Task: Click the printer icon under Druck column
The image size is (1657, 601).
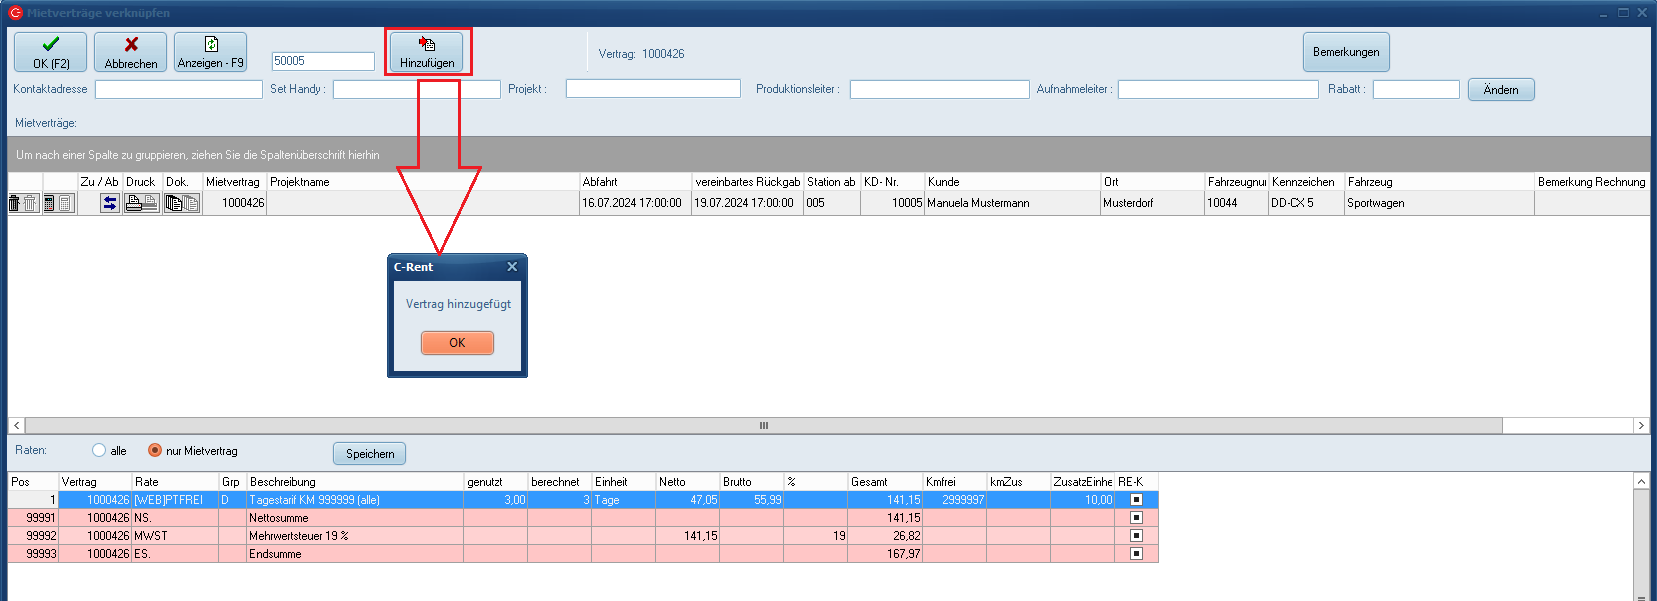Action: pos(135,203)
